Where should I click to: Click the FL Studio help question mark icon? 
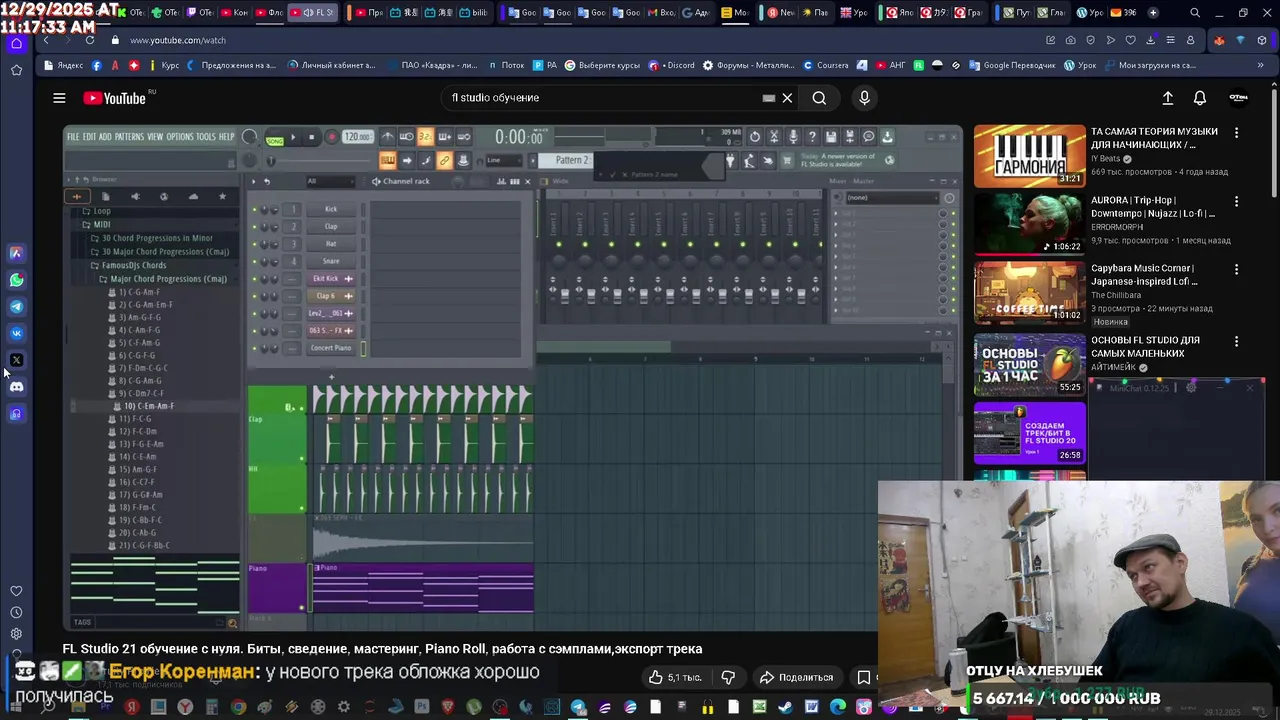click(812, 136)
